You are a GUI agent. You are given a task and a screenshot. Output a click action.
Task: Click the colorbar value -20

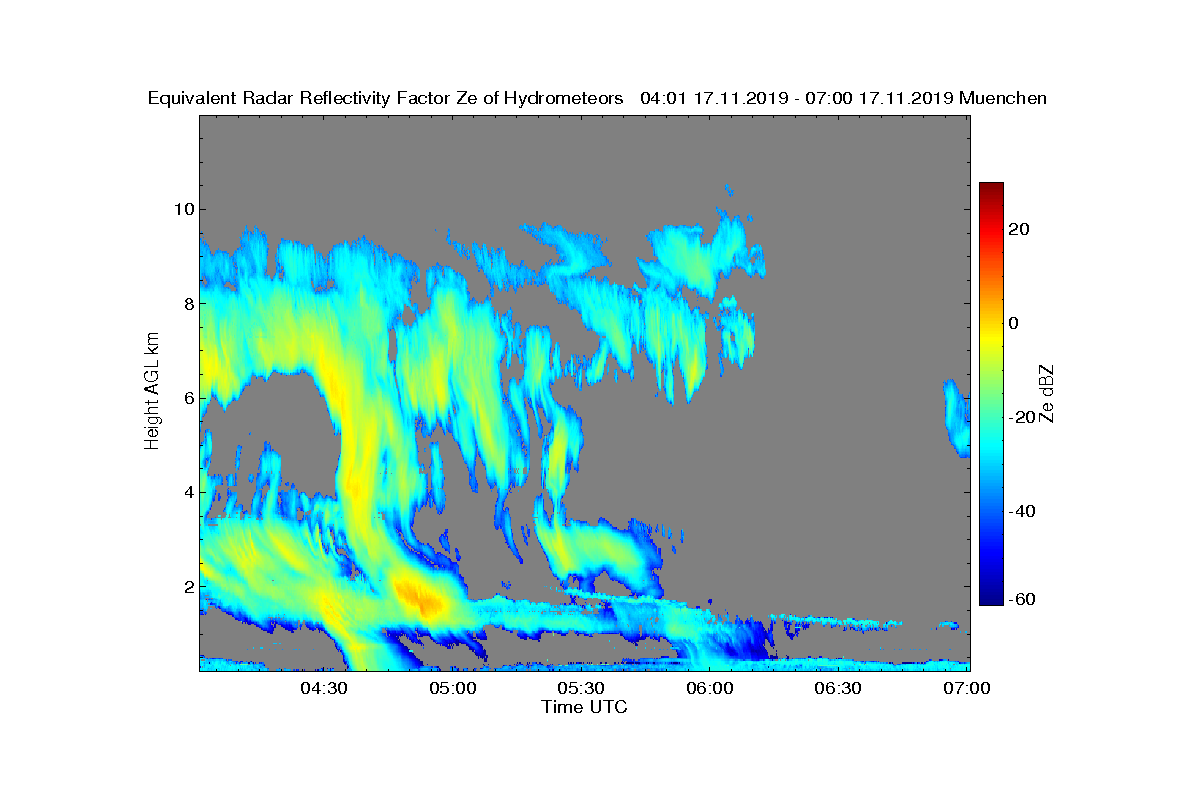[1020, 417]
